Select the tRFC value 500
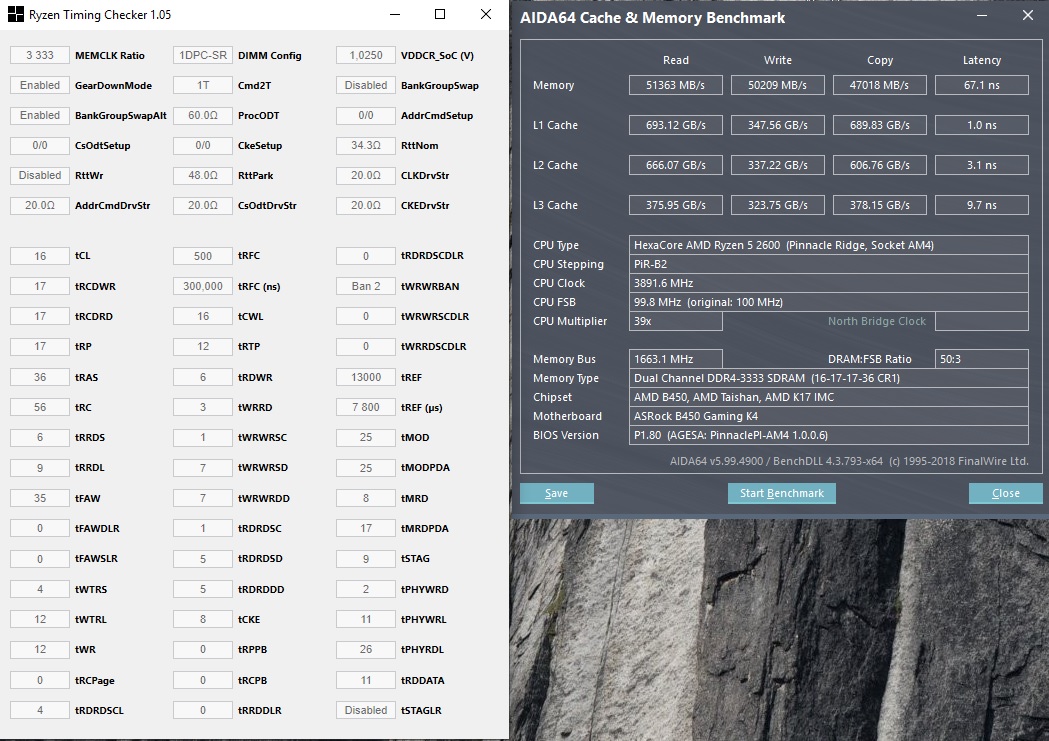The height and width of the screenshot is (741, 1049). 203,256
